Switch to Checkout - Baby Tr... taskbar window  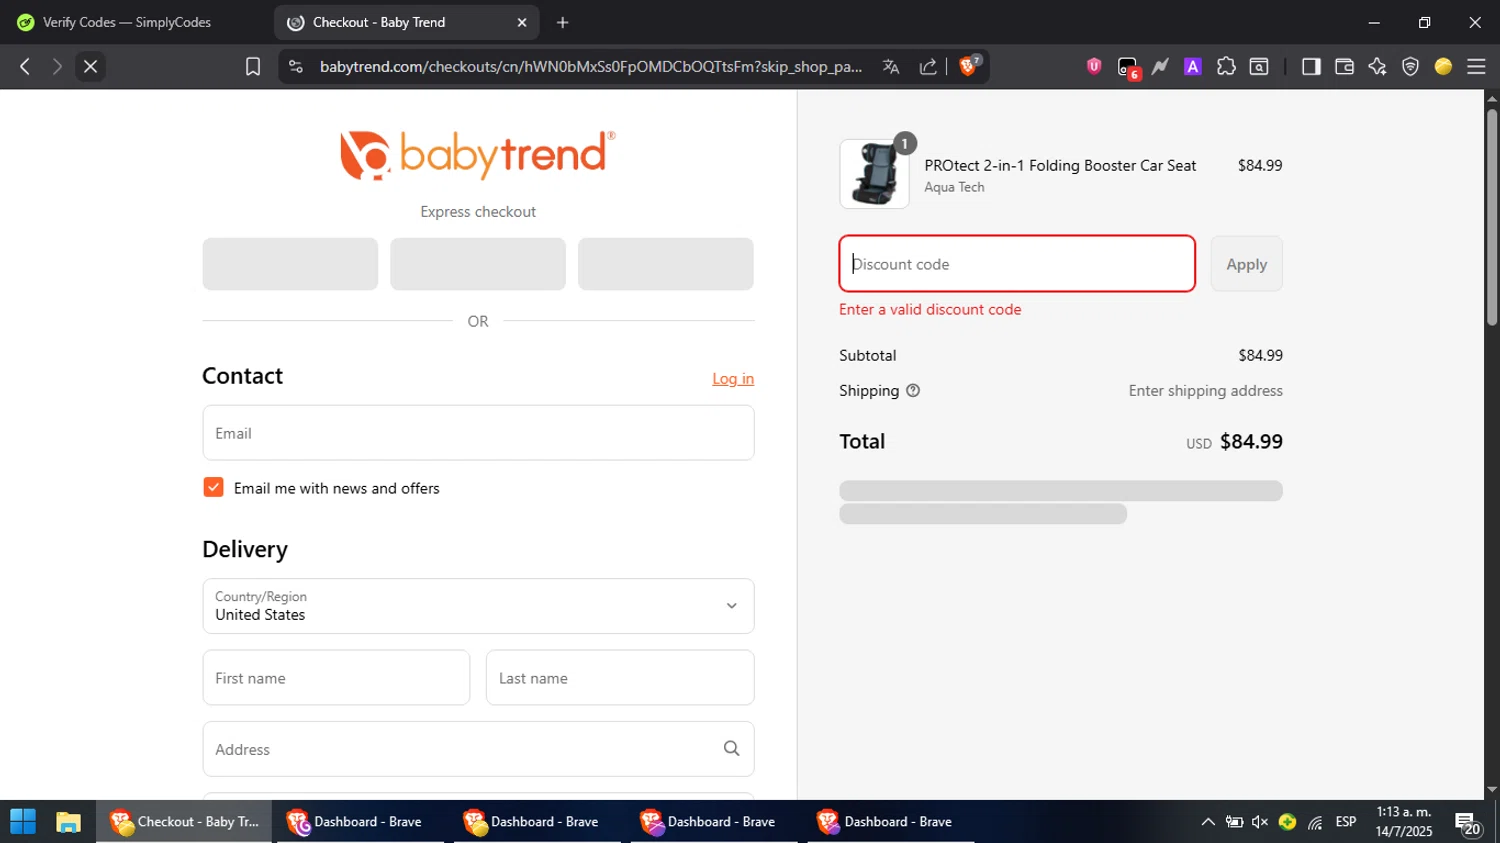[184, 822]
